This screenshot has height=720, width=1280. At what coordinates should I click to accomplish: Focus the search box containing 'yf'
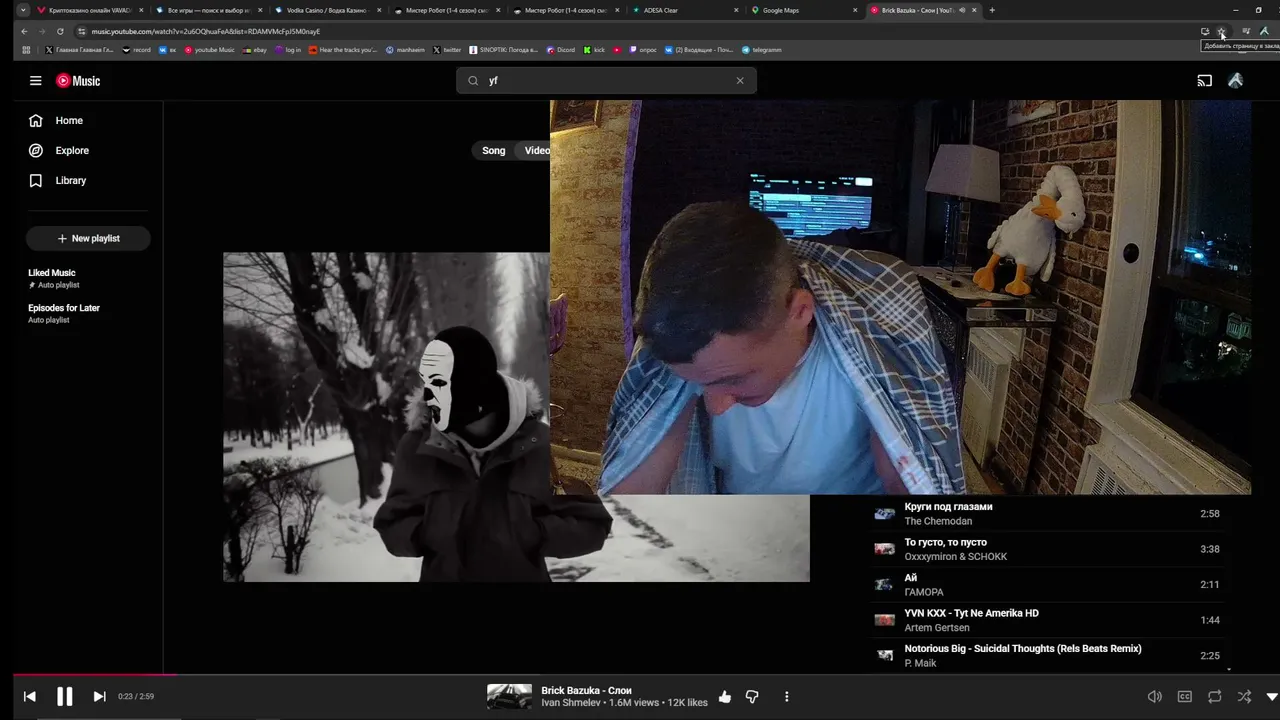(606, 81)
